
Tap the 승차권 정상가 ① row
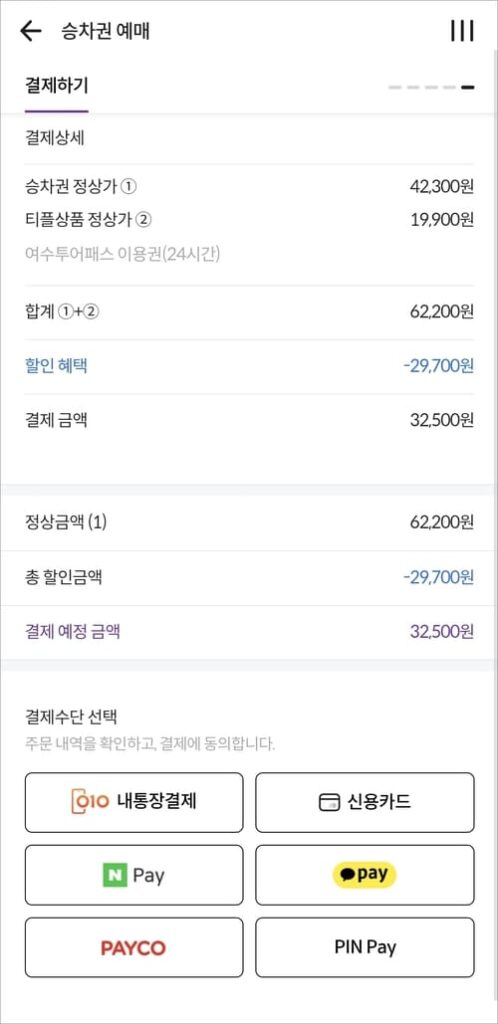pyautogui.click(x=249, y=187)
